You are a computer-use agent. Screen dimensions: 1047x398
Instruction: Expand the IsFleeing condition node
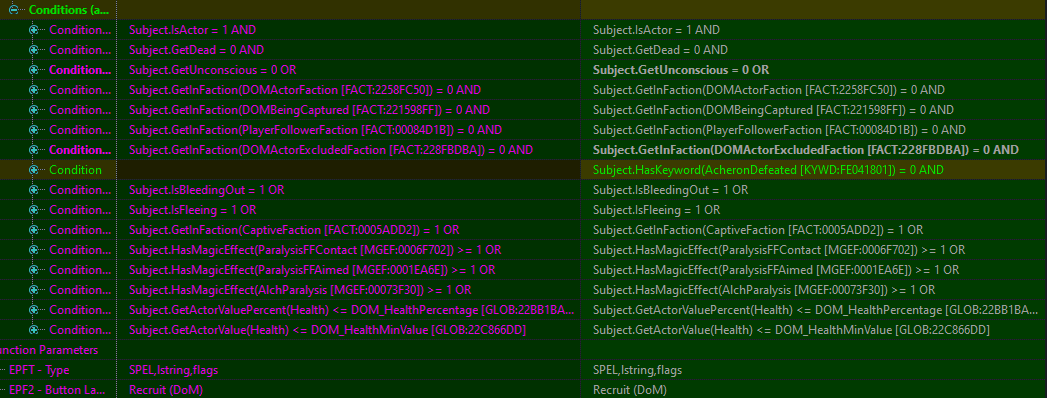tap(33, 210)
